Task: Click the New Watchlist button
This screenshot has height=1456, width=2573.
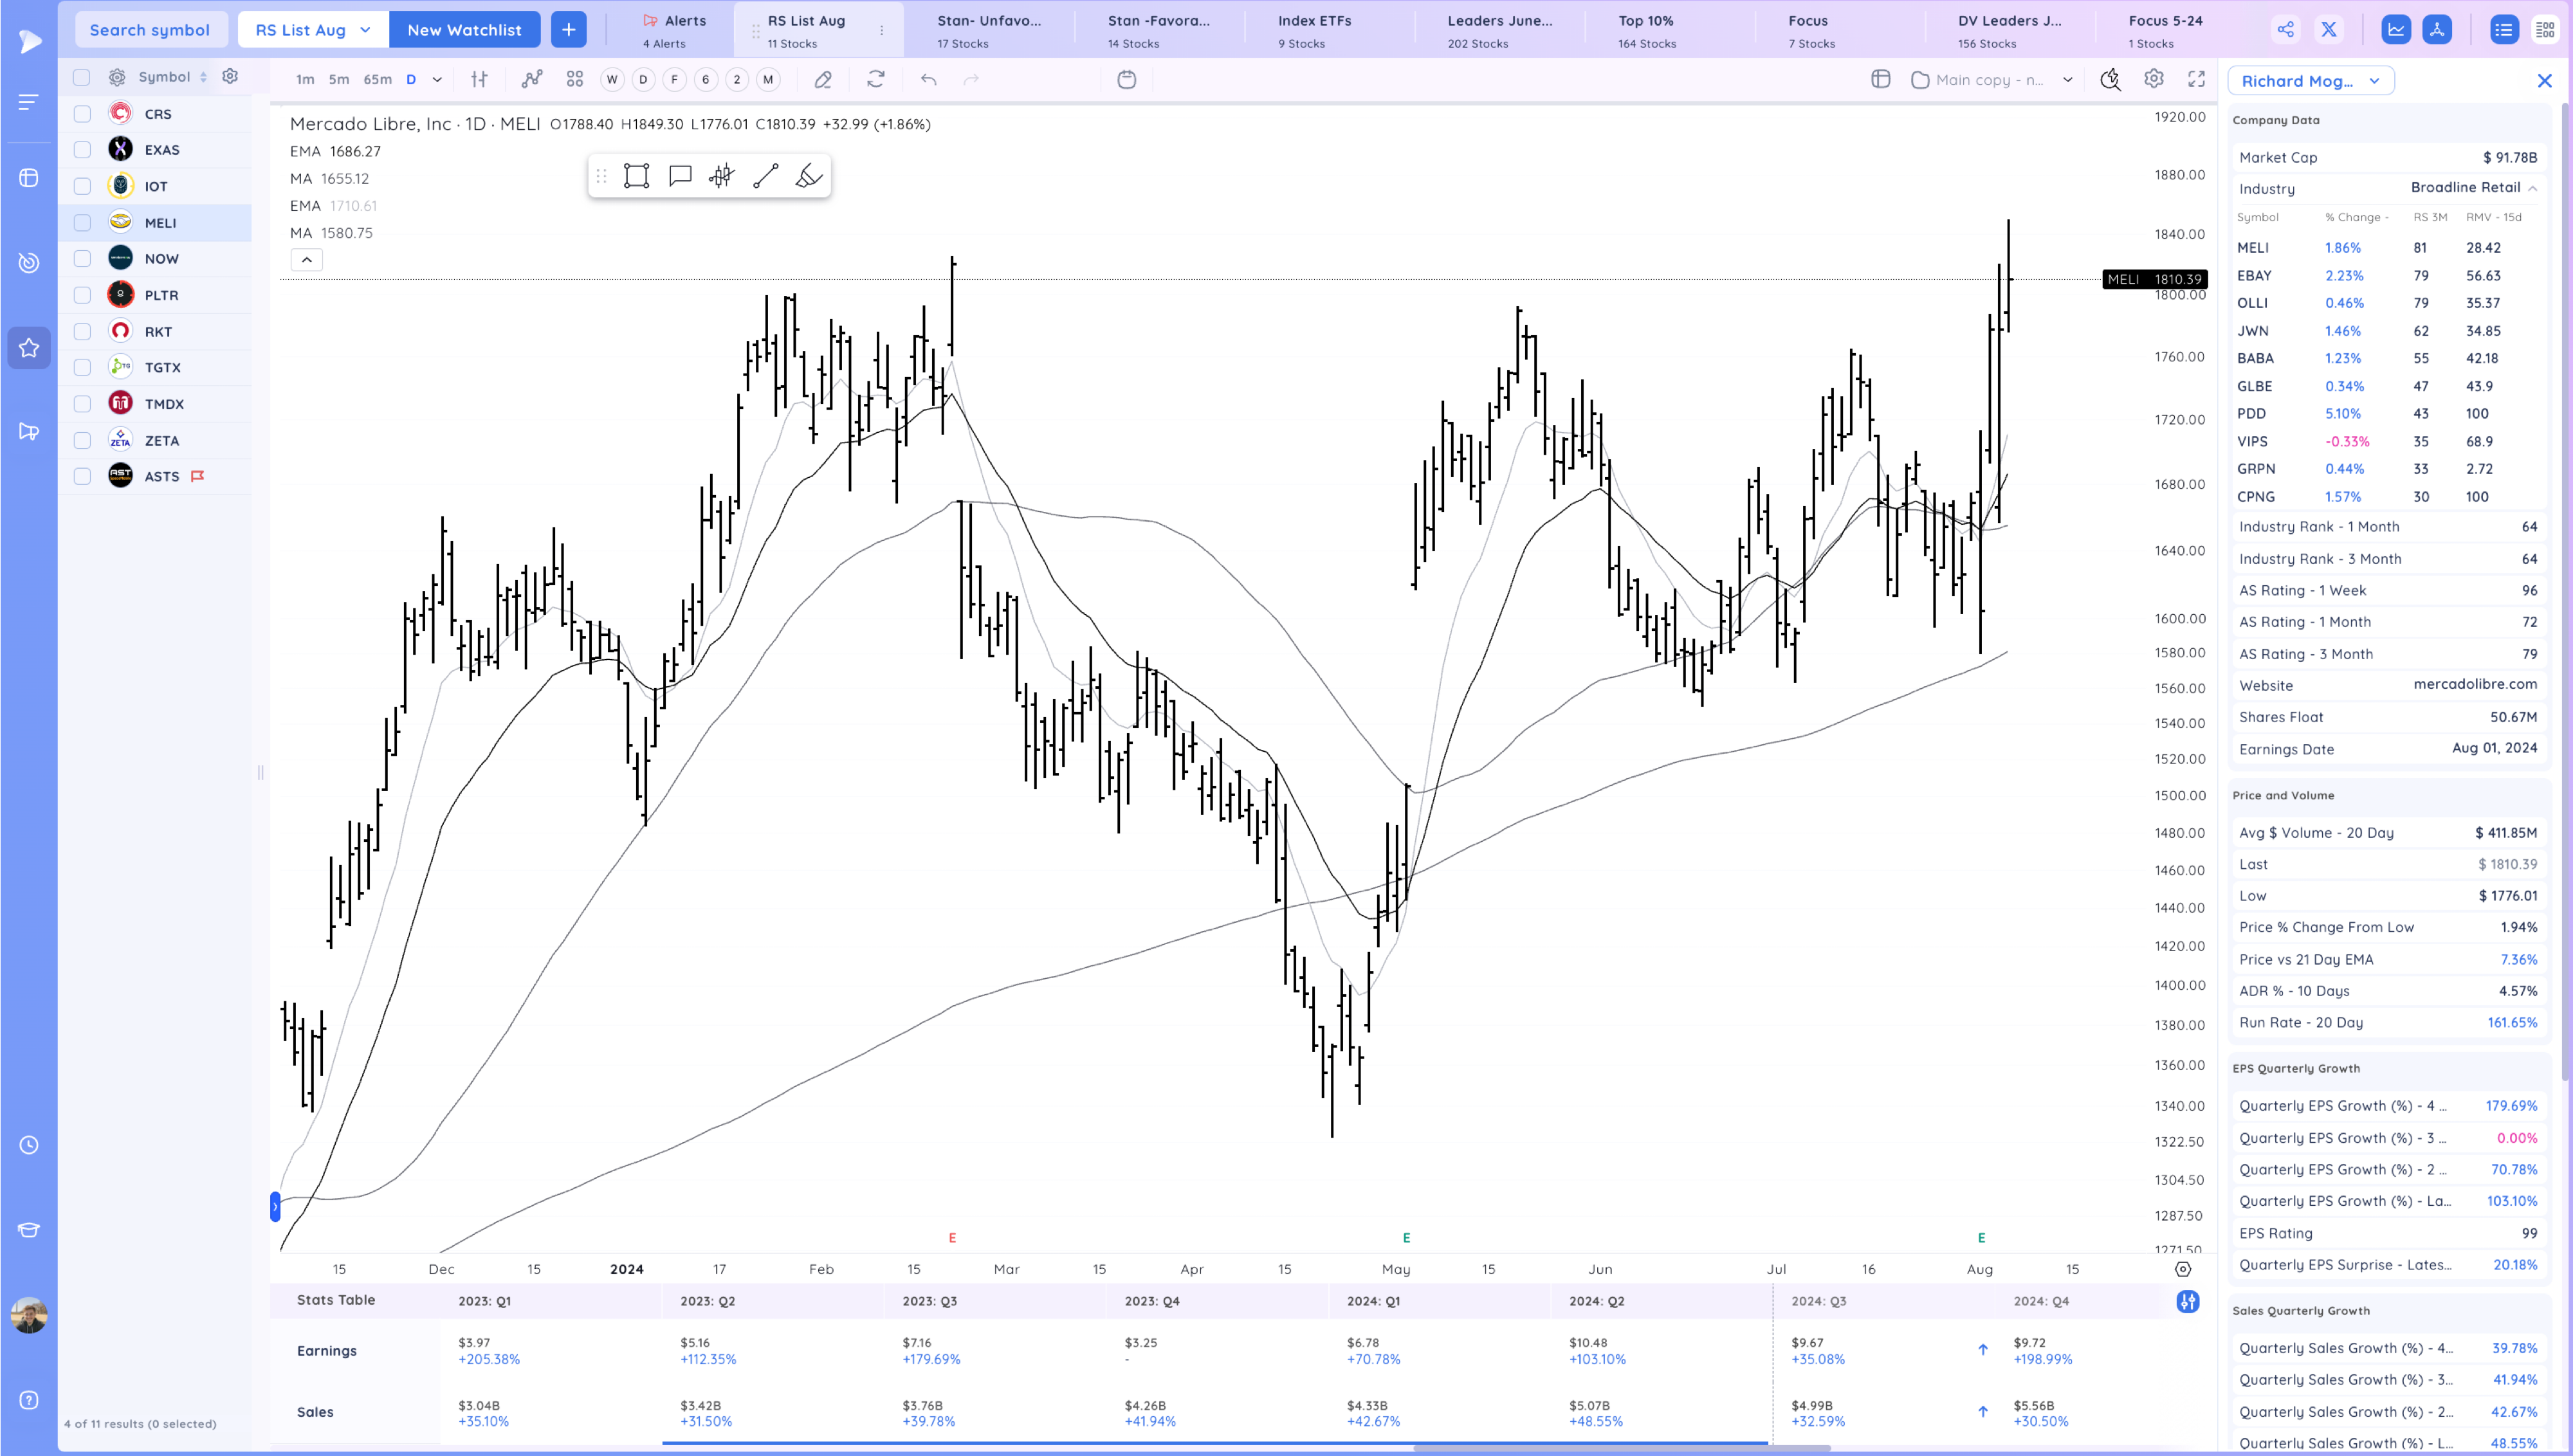Action: (464, 29)
